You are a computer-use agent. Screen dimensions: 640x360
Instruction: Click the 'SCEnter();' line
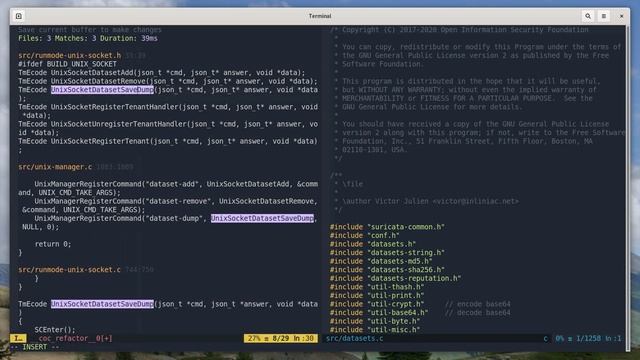tap(55, 330)
